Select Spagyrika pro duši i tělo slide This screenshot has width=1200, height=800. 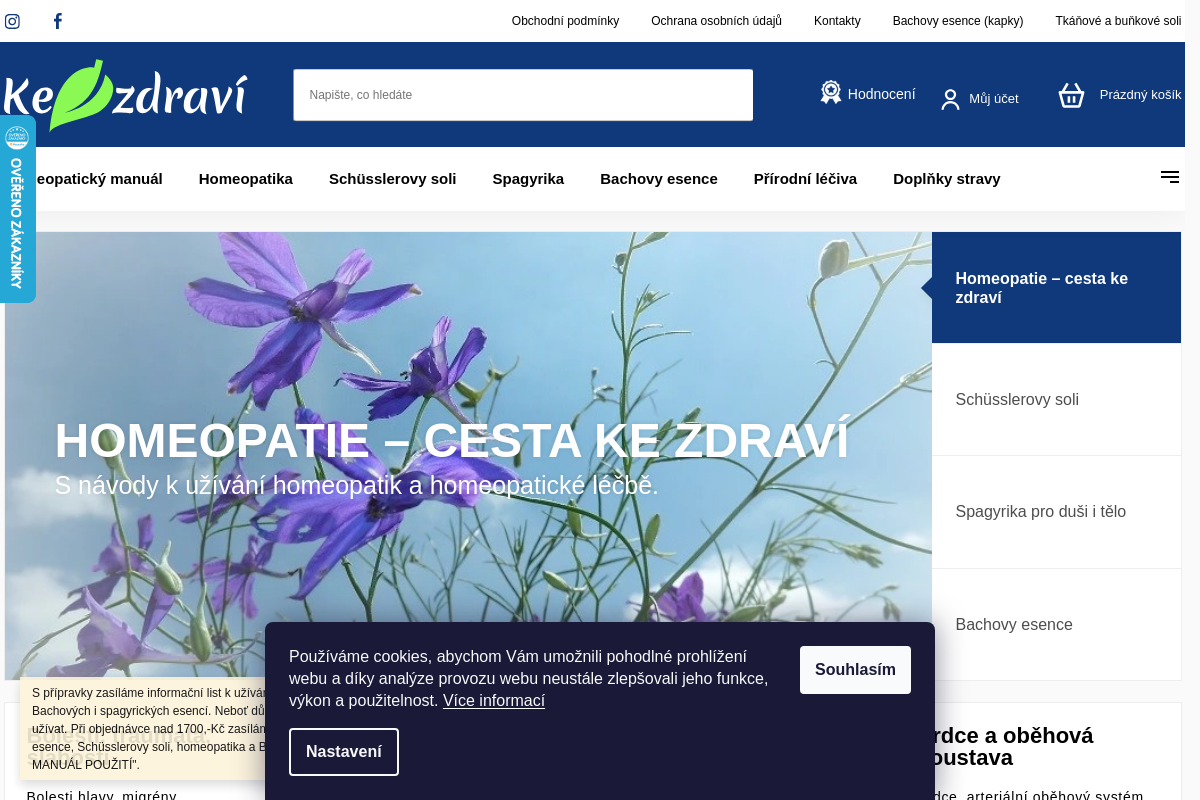pyautogui.click(x=1056, y=512)
